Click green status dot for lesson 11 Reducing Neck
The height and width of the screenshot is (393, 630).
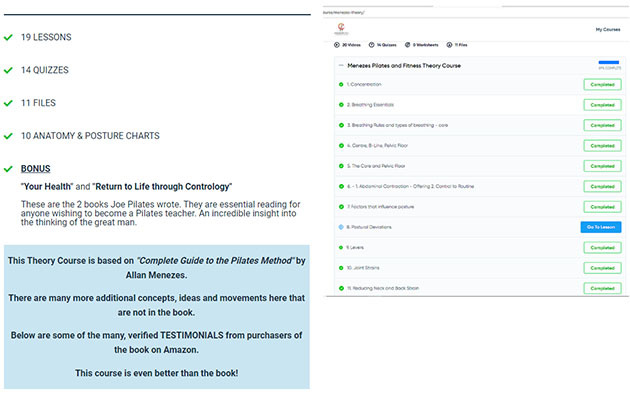point(341,288)
